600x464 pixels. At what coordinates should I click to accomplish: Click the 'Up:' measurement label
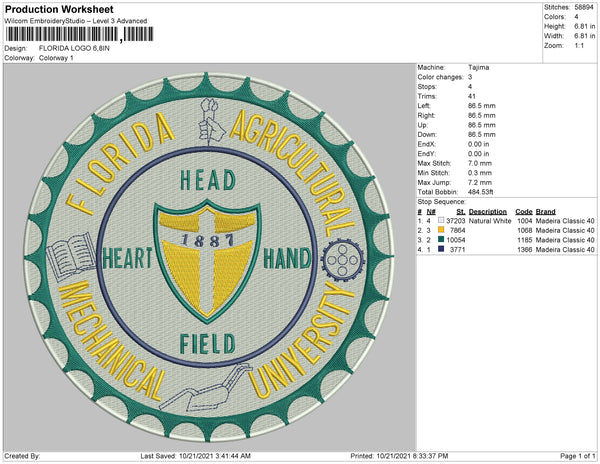423,125
